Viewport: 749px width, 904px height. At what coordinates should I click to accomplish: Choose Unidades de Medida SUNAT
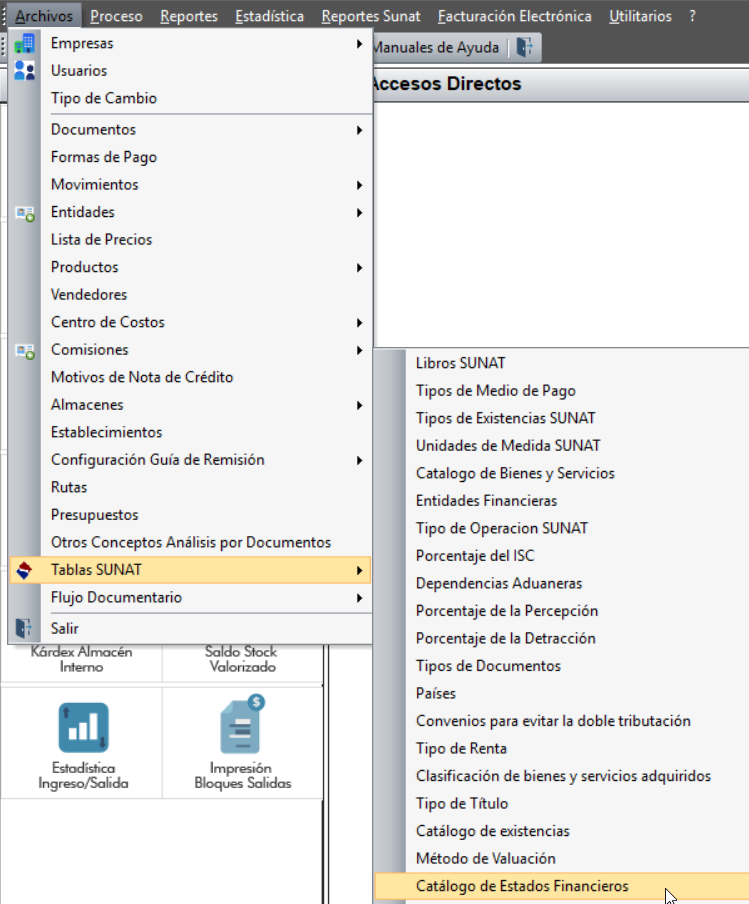tap(562, 446)
